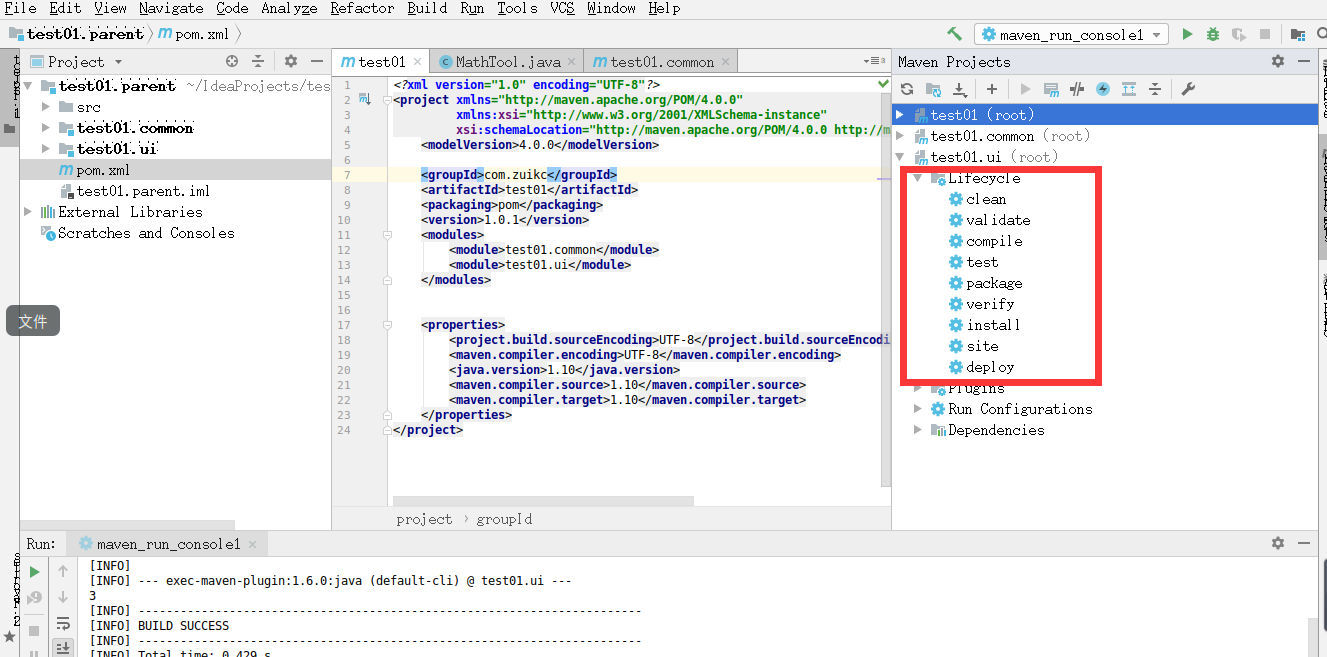Image resolution: width=1327 pixels, height=657 pixels.
Task: Open maven_run_console1 run configuration dropdown
Action: (x=1072, y=34)
